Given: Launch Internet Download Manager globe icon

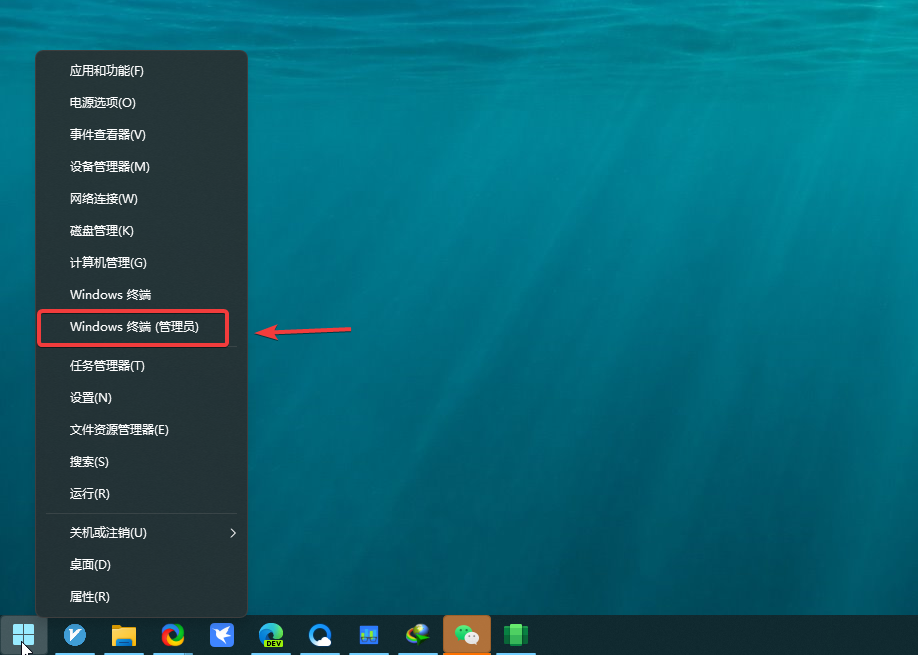Looking at the screenshot, I should pos(418,635).
